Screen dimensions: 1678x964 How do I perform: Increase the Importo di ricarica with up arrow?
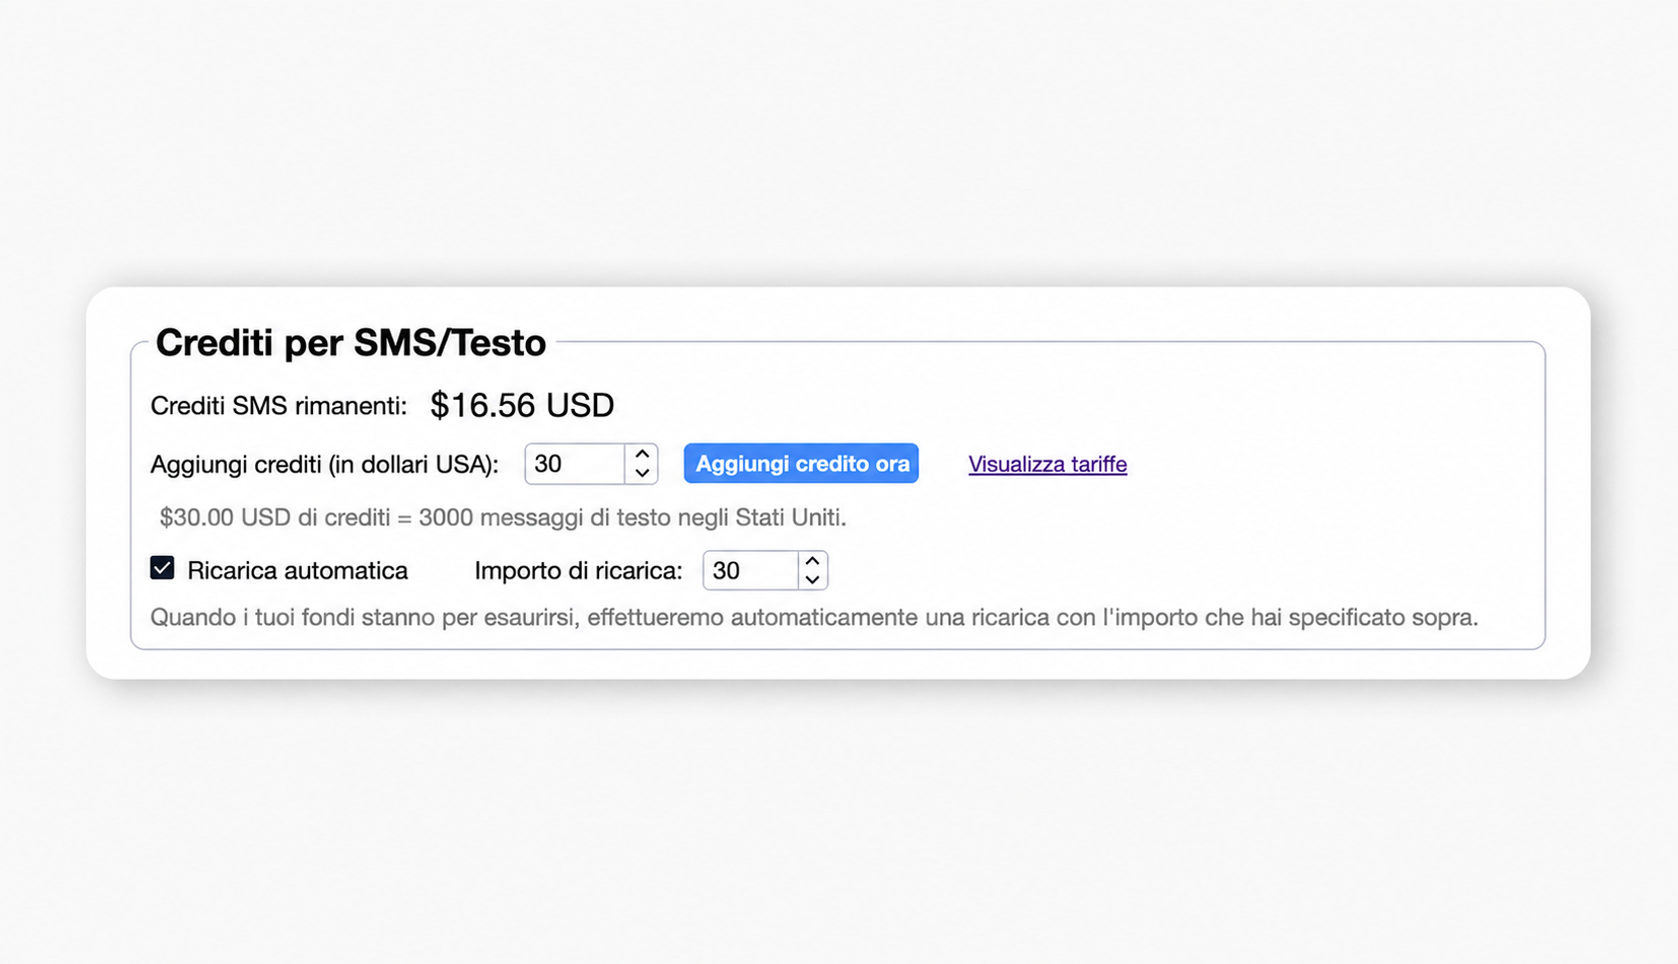(812, 561)
